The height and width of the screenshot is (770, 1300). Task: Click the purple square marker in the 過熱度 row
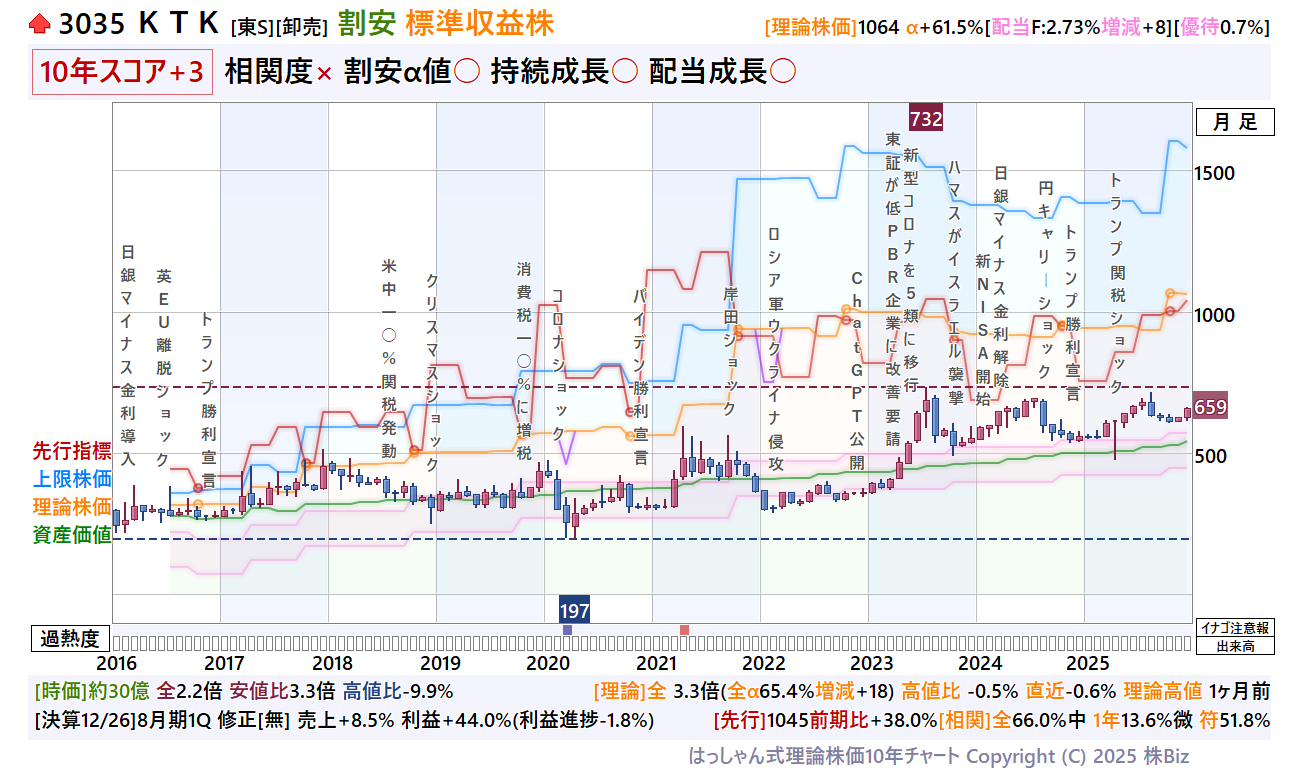[x=568, y=630]
